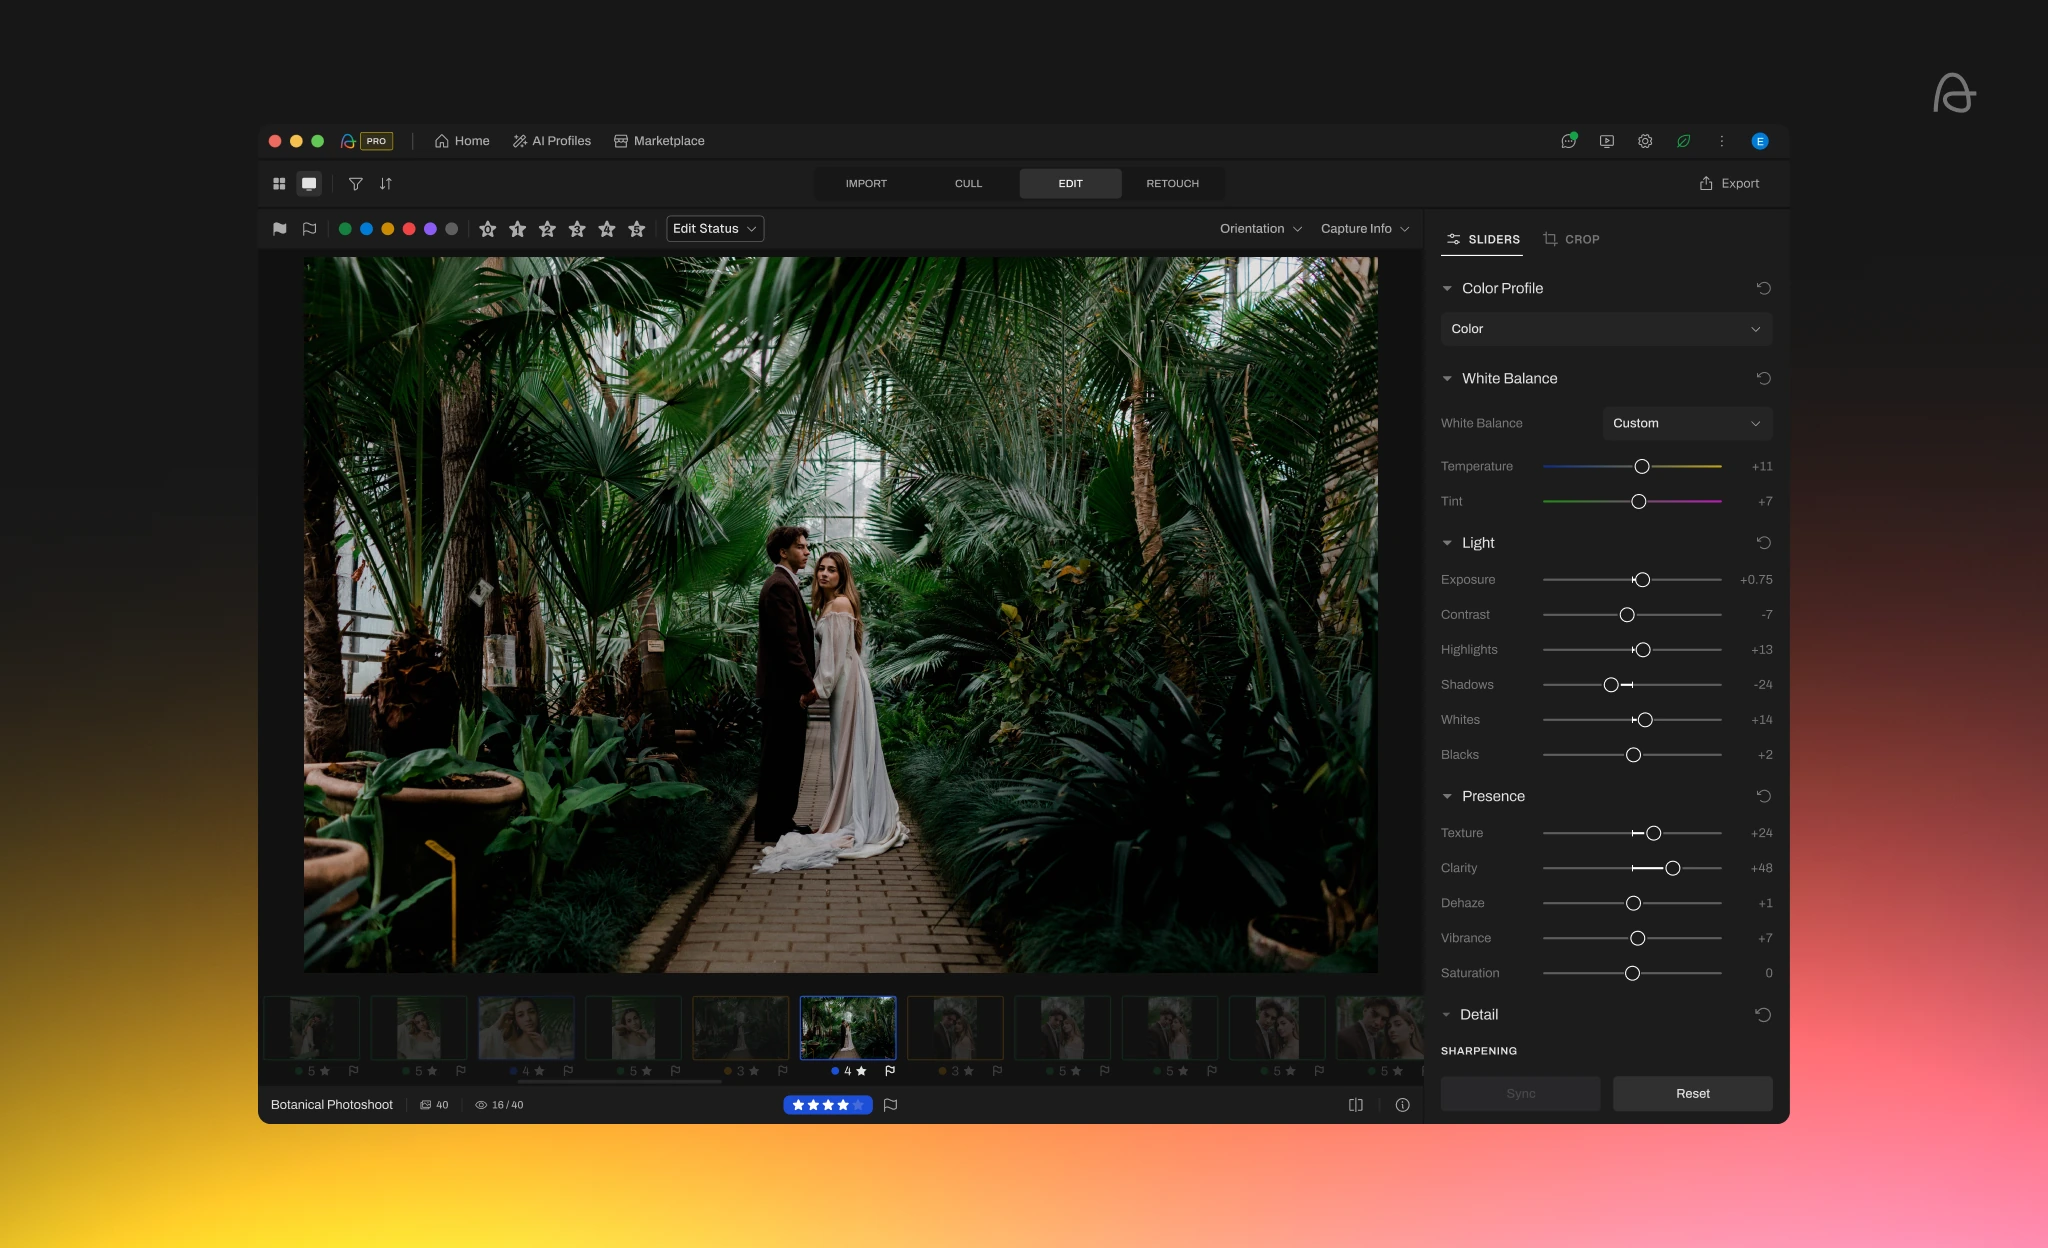Open the Capture Info dropdown
The width and height of the screenshot is (2048, 1248).
(x=1363, y=228)
